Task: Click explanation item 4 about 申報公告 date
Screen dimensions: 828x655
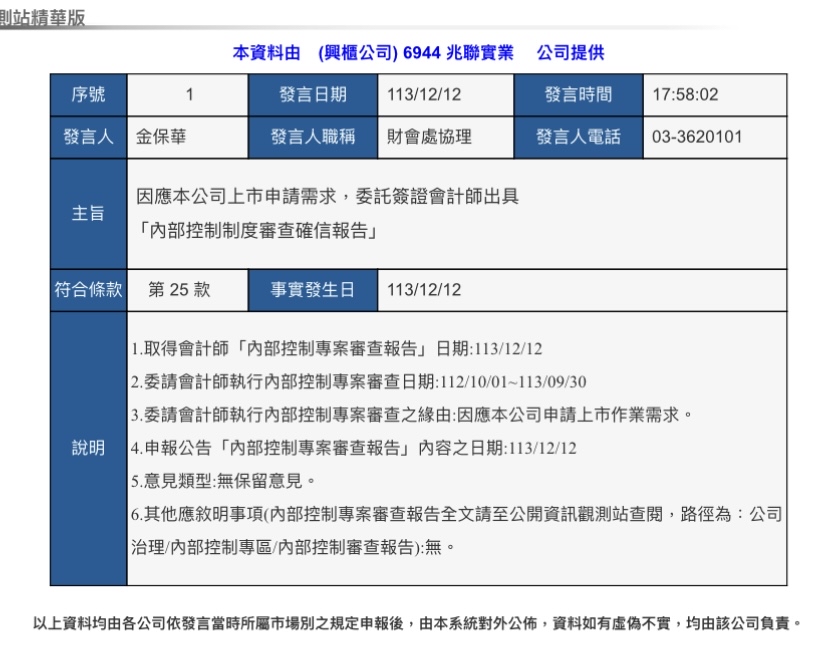Action: tap(354, 448)
